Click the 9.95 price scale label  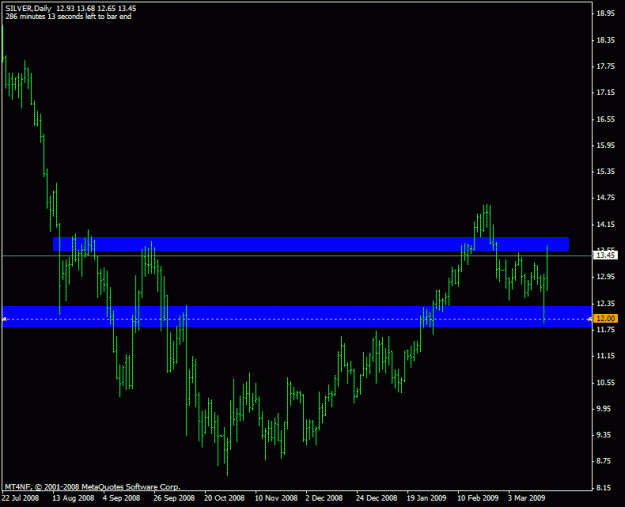(605, 409)
